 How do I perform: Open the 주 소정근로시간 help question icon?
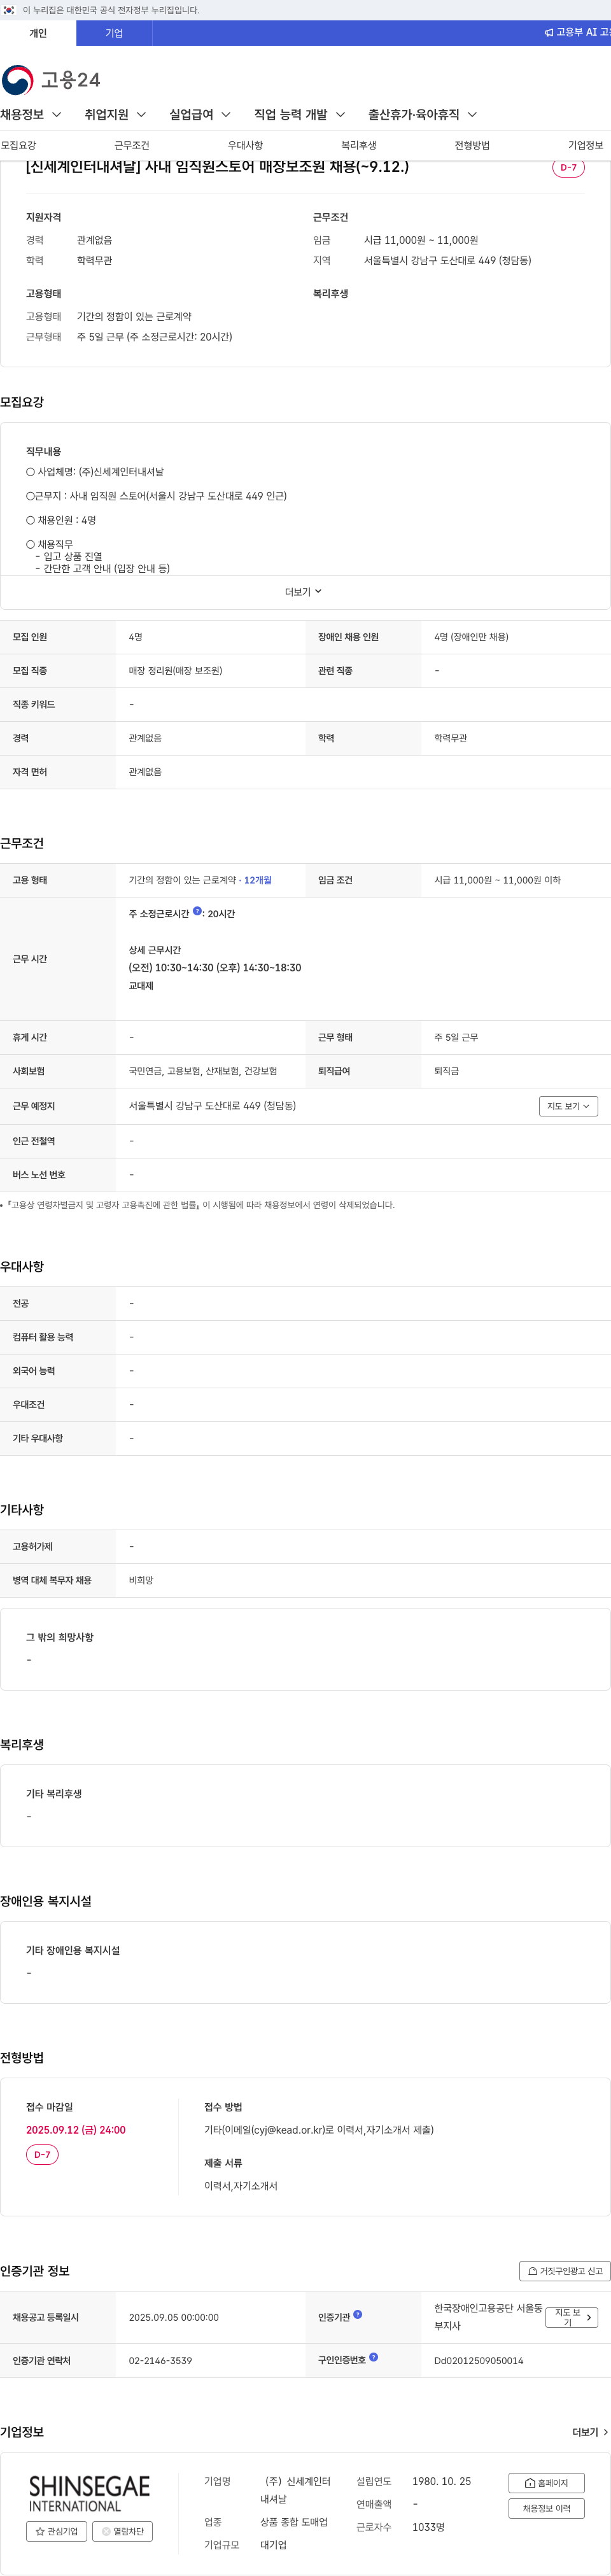pos(198,911)
